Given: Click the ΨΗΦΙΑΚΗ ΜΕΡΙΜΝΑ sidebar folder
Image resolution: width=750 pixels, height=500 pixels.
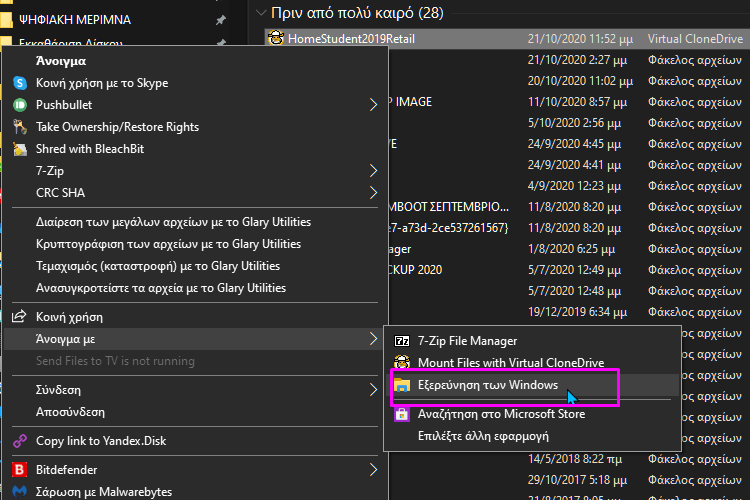Looking at the screenshot, I should click(75, 20).
